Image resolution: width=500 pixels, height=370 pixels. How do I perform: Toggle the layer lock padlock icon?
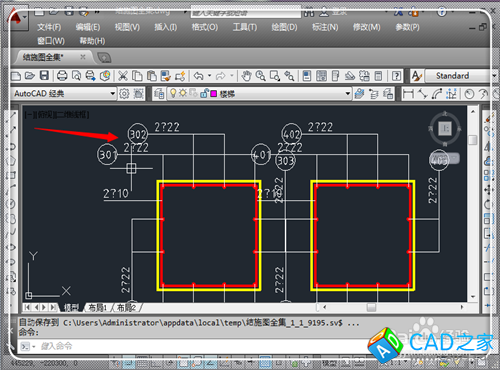pyautogui.click(x=204, y=94)
